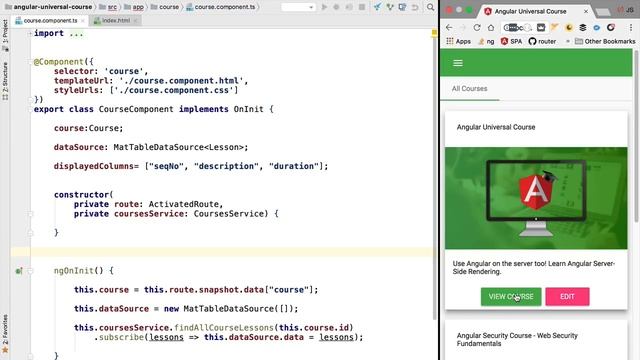Collapse the ngOnInit method fold marker
Screen dimensions: 640x360
pyautogui.click(x=30, y=271)
